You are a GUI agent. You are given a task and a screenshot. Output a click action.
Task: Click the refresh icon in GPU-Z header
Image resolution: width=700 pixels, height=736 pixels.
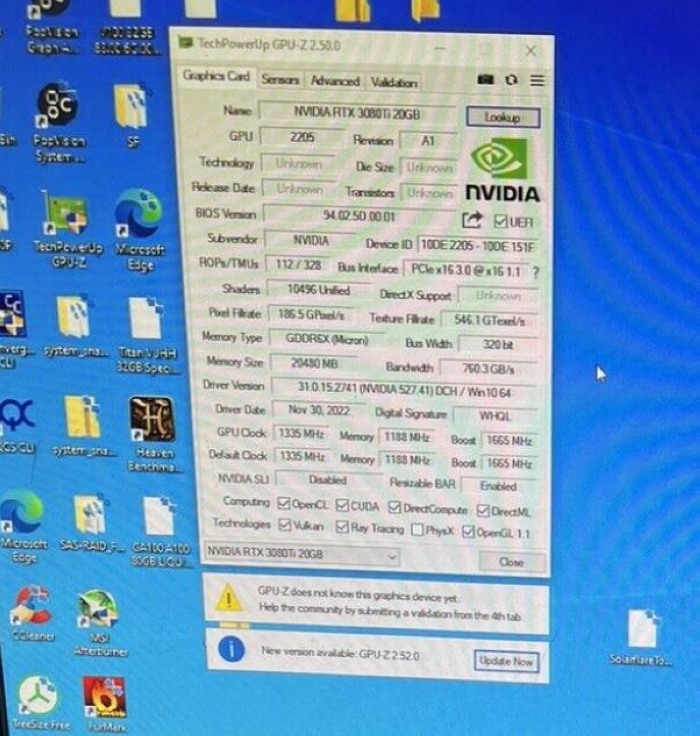511,80
